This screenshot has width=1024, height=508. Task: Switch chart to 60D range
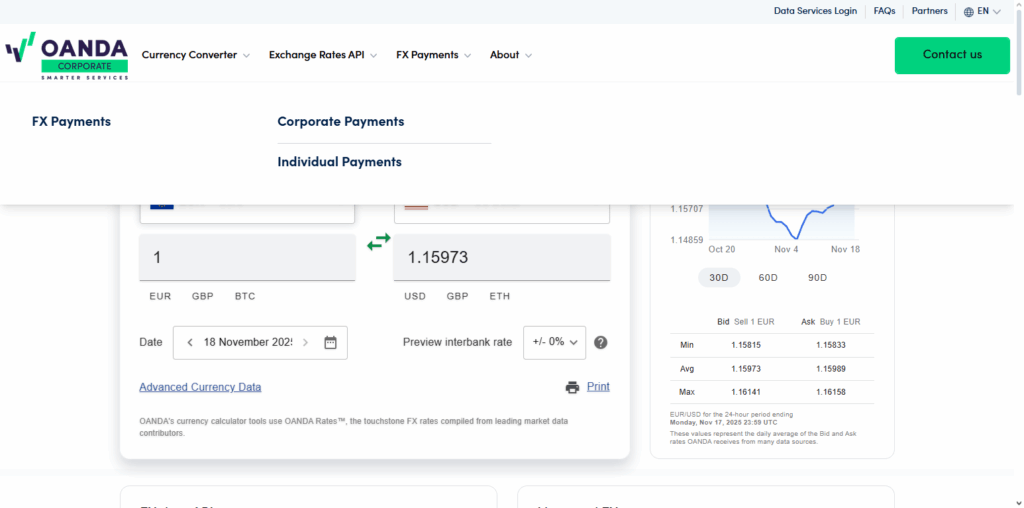pos(767,277)
